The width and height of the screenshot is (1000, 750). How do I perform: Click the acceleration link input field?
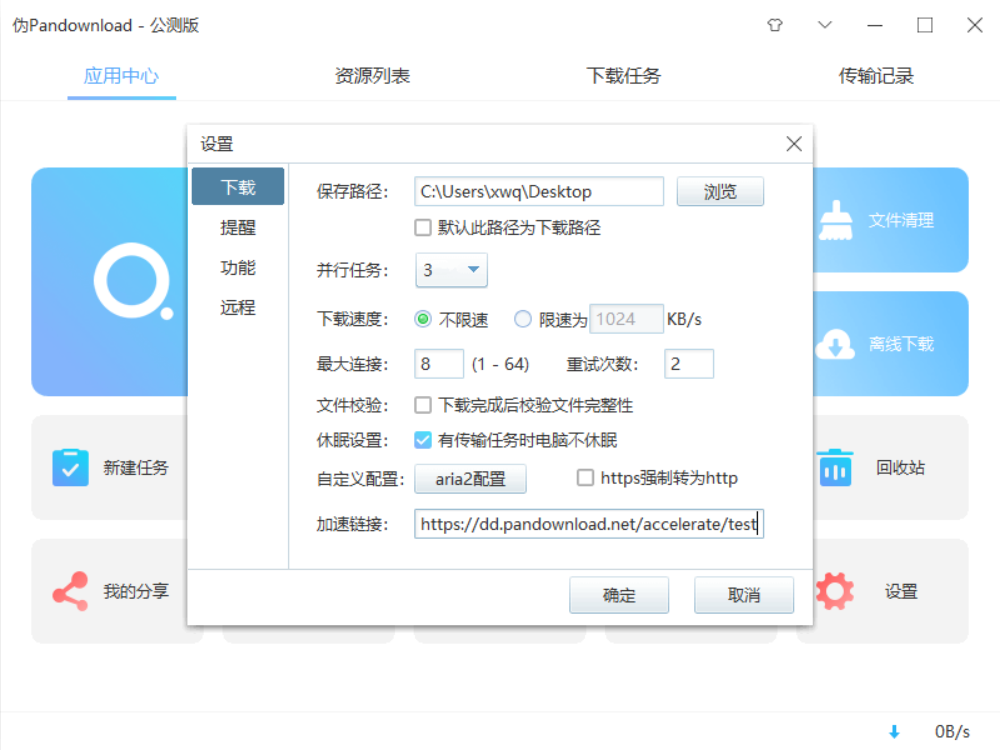[x=588, y=524]
